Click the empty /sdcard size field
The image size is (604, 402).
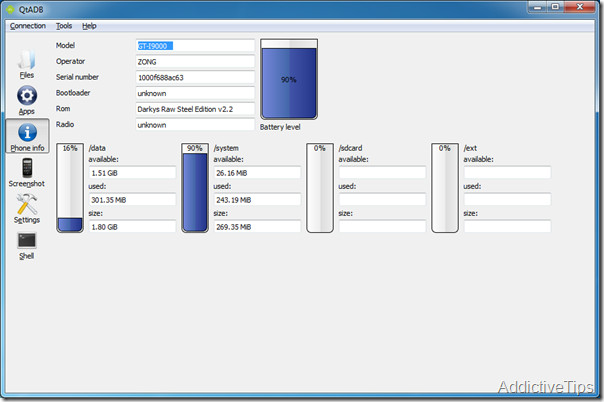pyautogui.click(x=382, y=227)
